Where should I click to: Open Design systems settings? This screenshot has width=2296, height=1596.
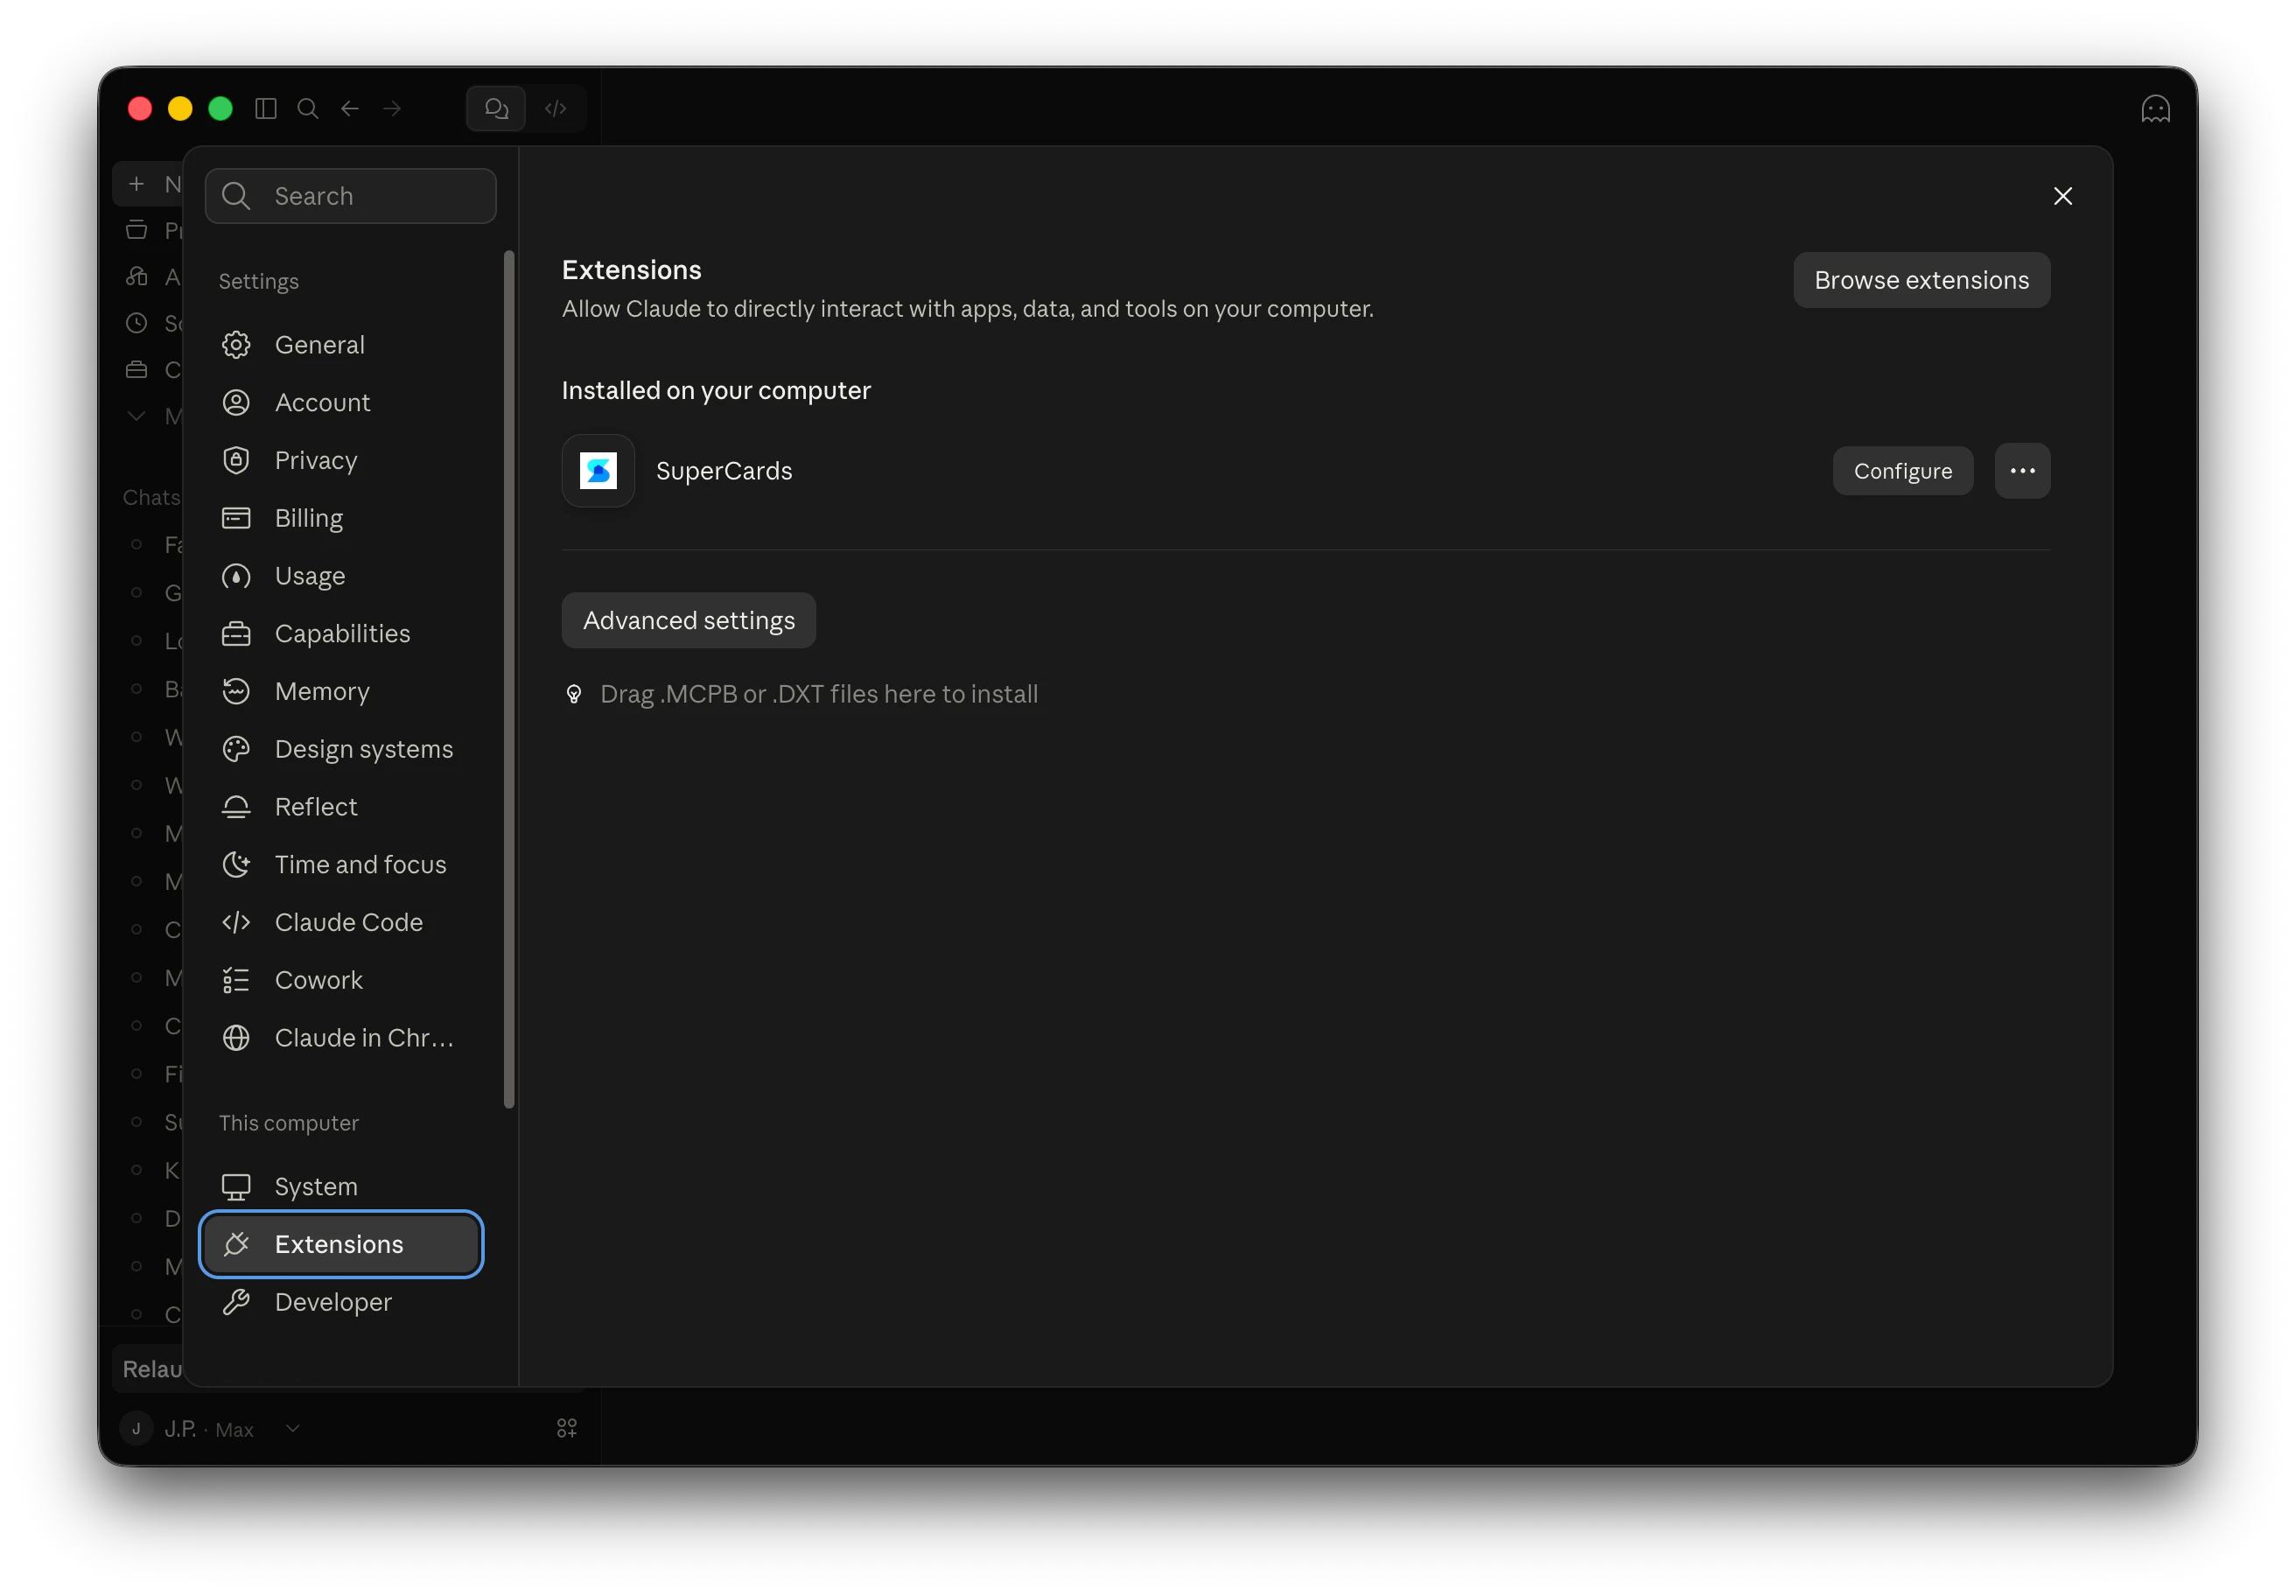(341, 749)
